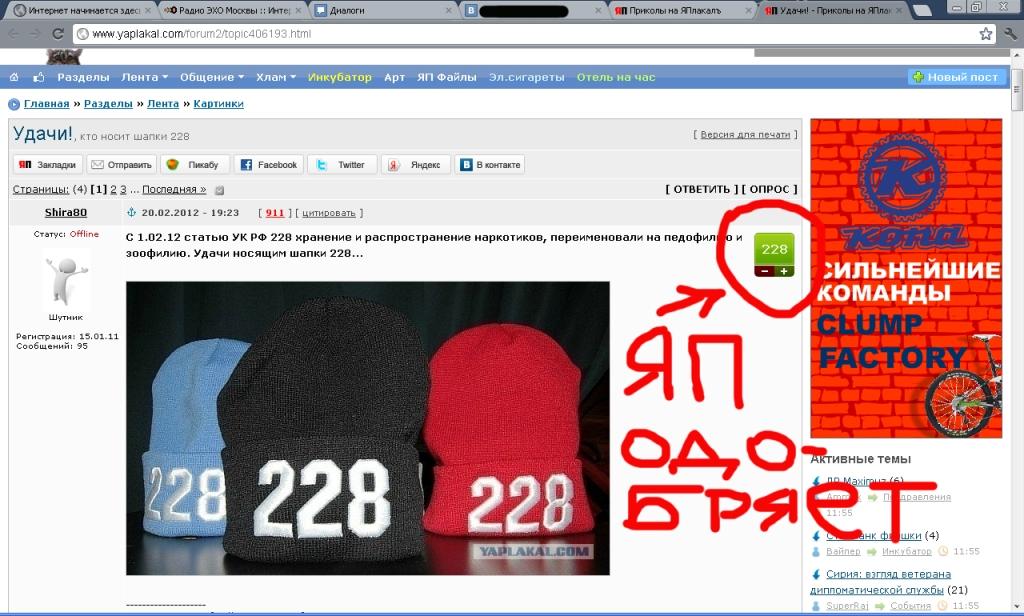Share the topic to ЯП Закладки

(48, 165)
